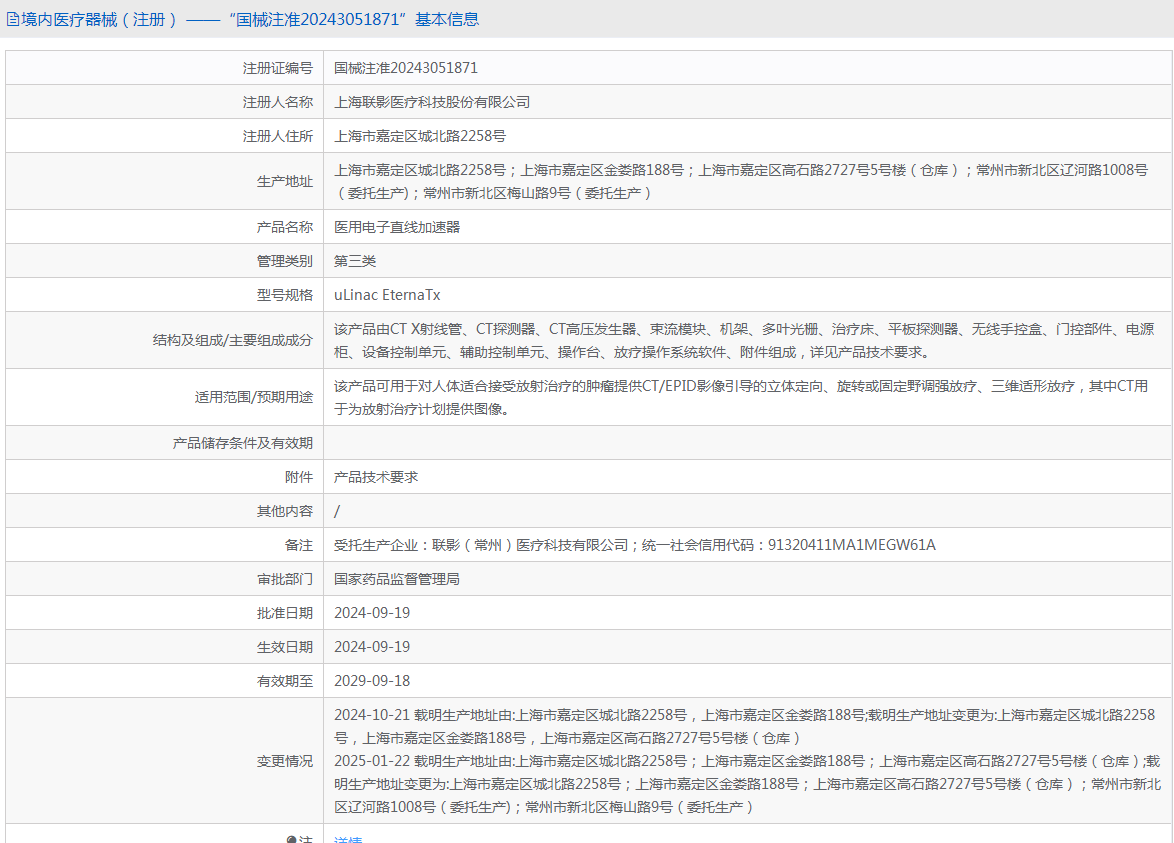1174x843 pixels.
Task: Click the 注册人住所 label
Action: (x=278, y=136)
